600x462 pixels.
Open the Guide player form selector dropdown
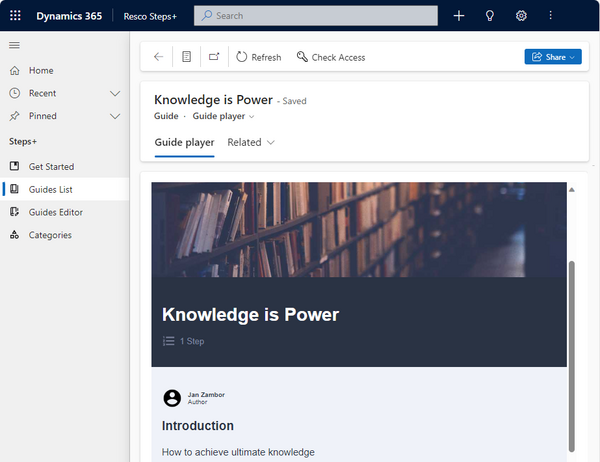point(223,117)
